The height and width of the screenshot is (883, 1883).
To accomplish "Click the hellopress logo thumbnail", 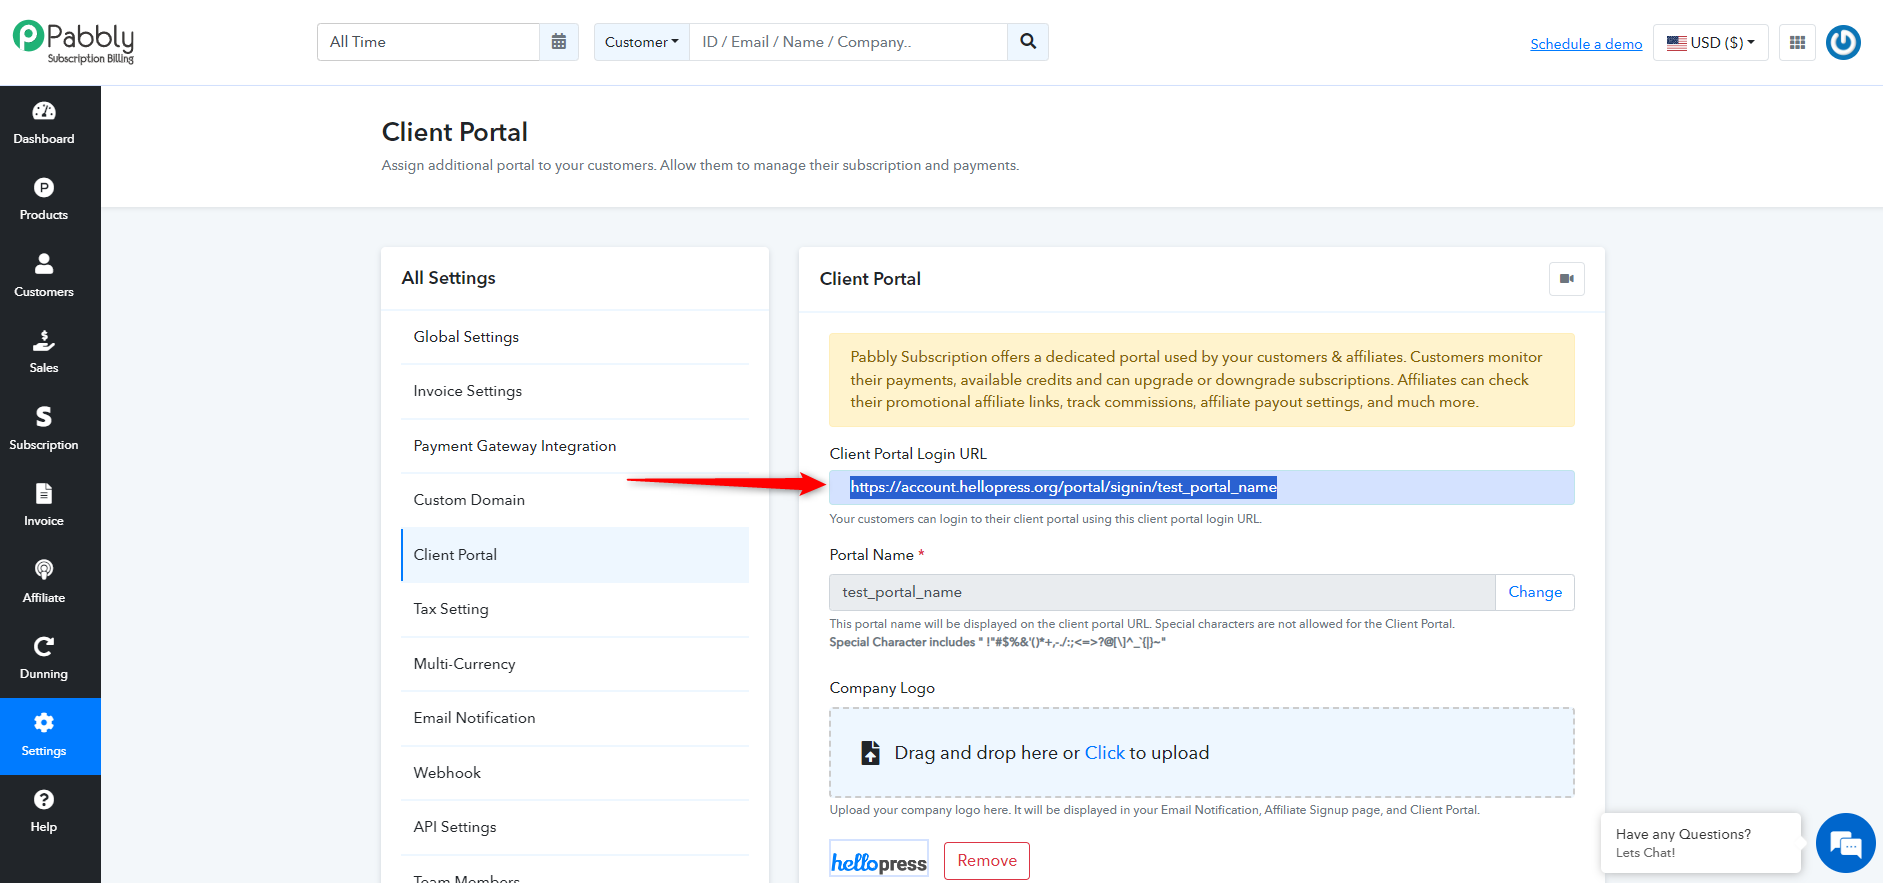I will pyautogui.click(x=879, y=861).
